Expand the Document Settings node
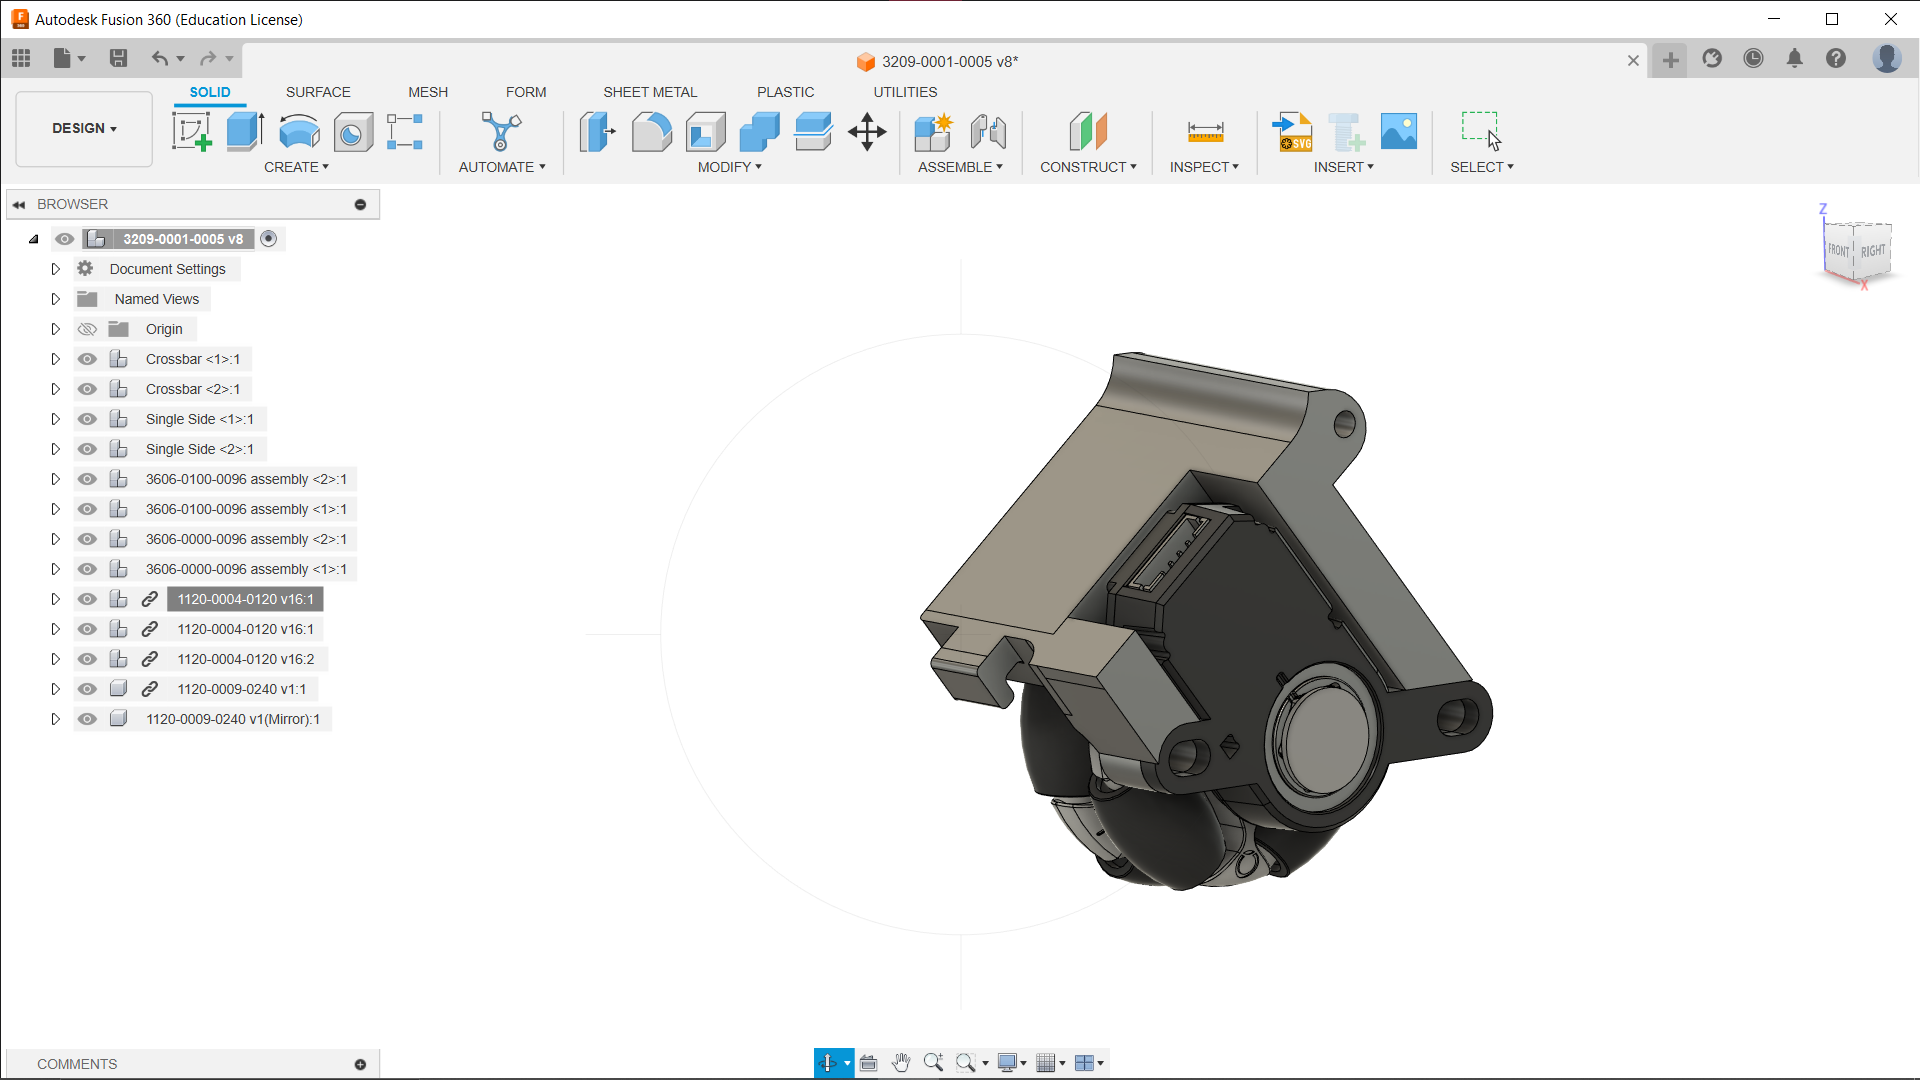This screenshot has width=1920, height=1080. pyautogui.click(x=56, y=269)
